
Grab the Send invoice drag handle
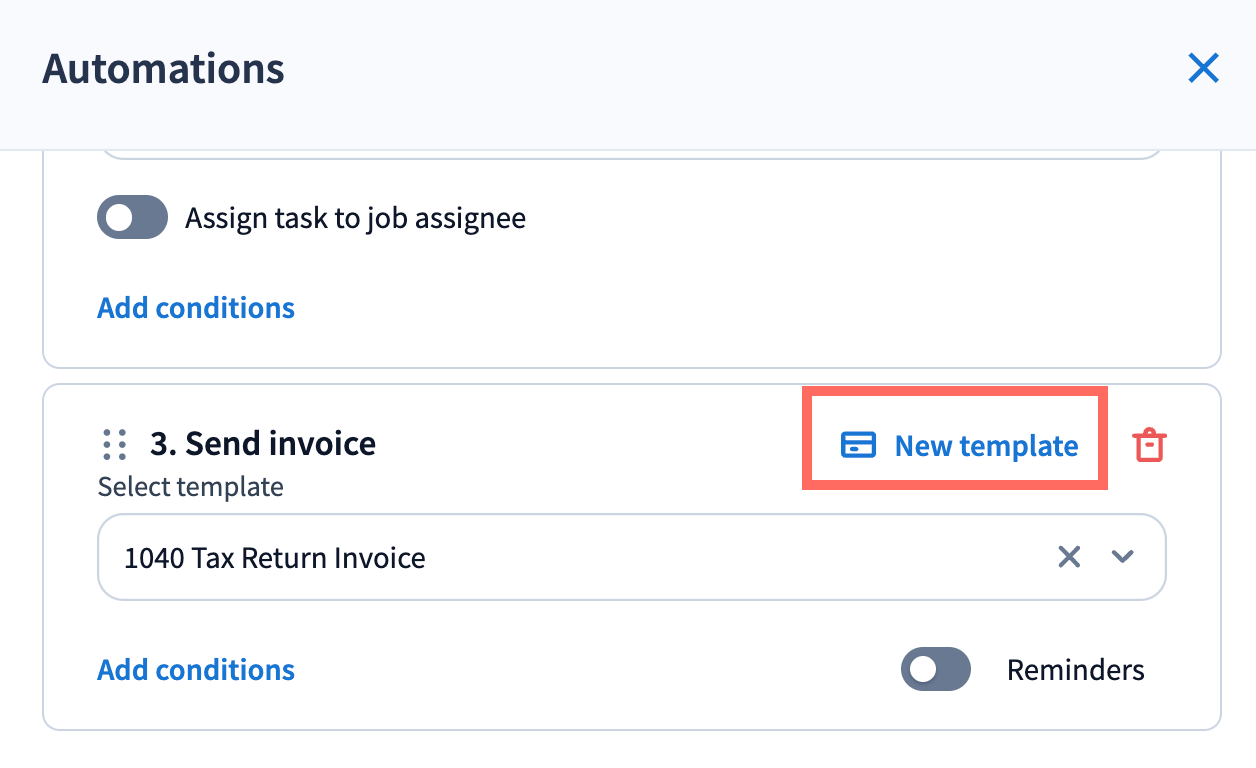(115, 443)
